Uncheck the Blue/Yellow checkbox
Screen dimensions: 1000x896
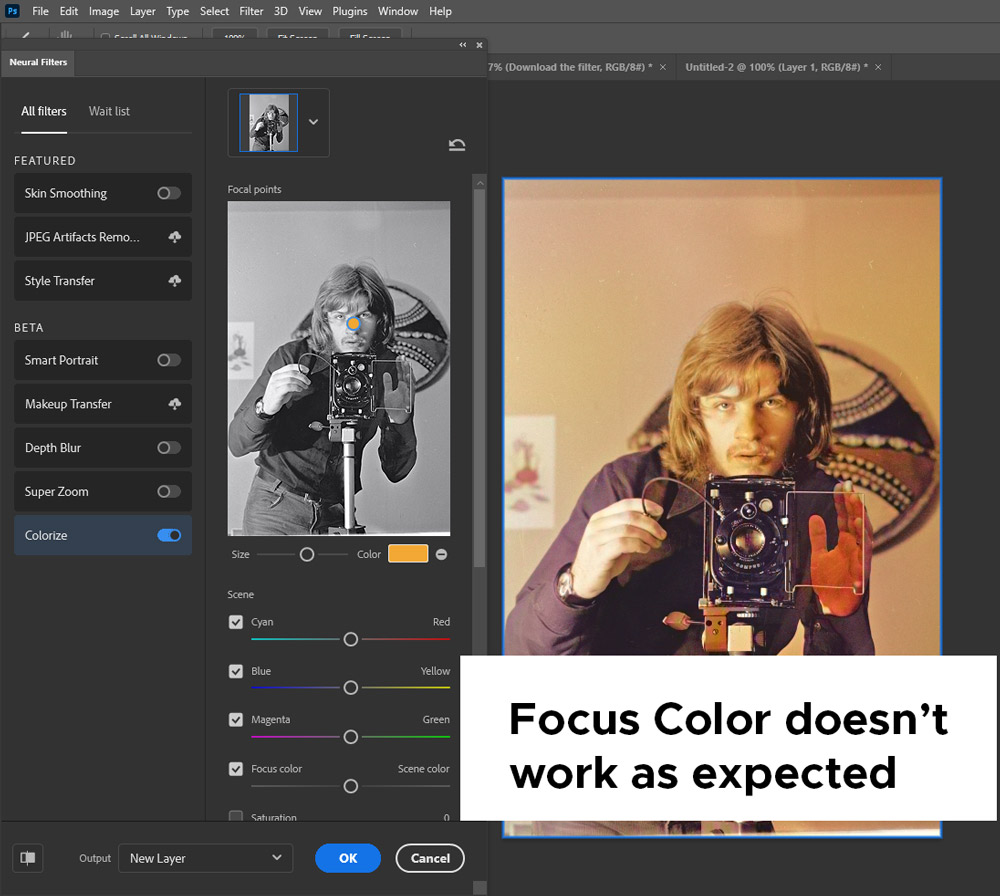pyautogui.click(x=236, y=671)
